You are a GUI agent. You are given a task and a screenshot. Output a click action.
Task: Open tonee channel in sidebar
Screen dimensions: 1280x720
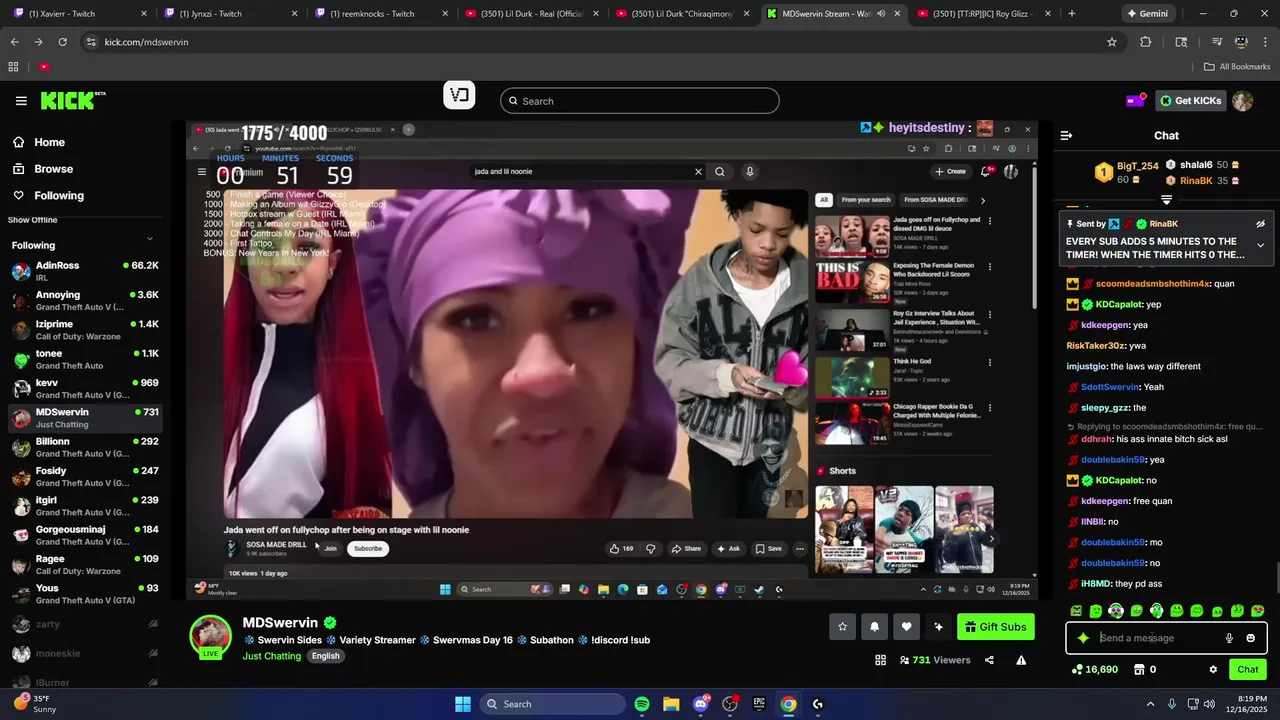coord(85,359)
